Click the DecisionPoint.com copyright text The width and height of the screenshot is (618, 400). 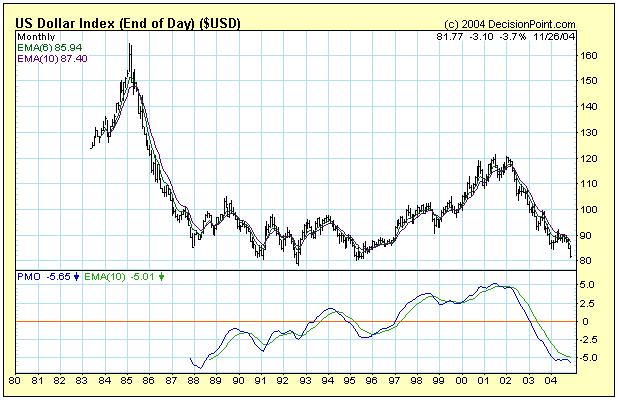(510, 24)
